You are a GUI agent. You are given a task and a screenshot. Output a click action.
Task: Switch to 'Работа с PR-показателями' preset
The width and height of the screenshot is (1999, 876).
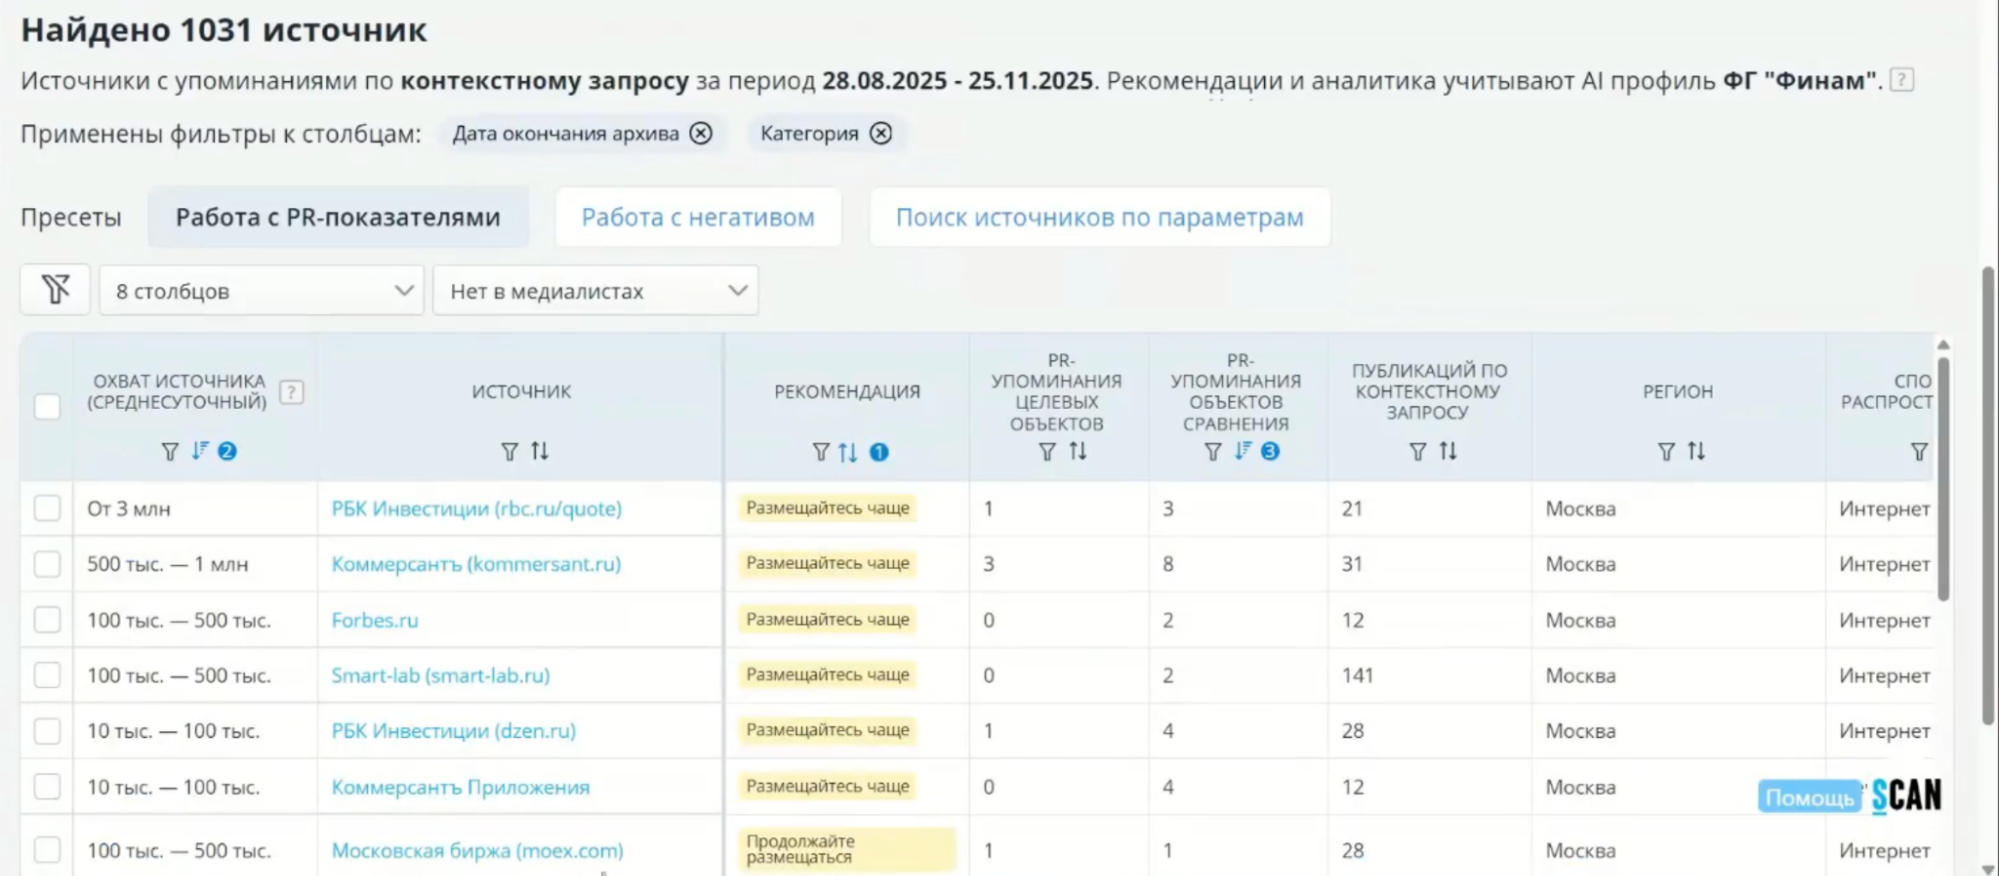[x=338, y=217]
